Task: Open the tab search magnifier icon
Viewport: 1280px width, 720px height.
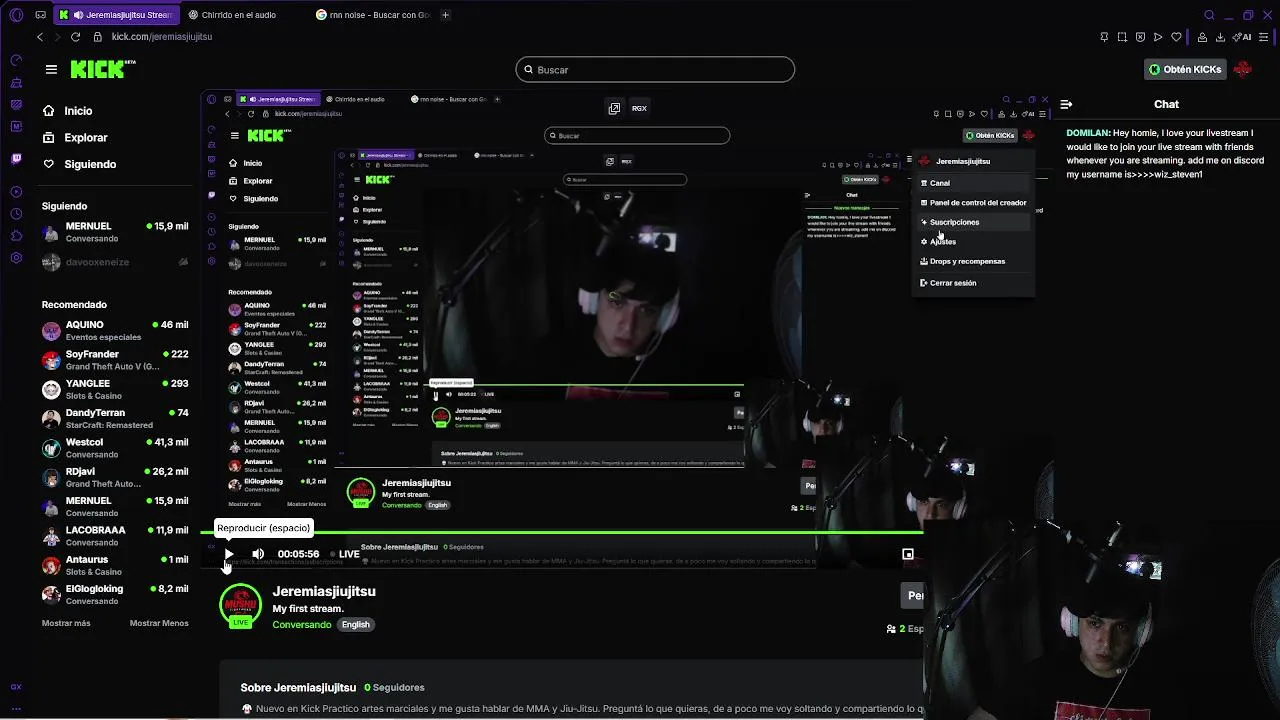Action: pyautogui.click(x=1209, y=15)
